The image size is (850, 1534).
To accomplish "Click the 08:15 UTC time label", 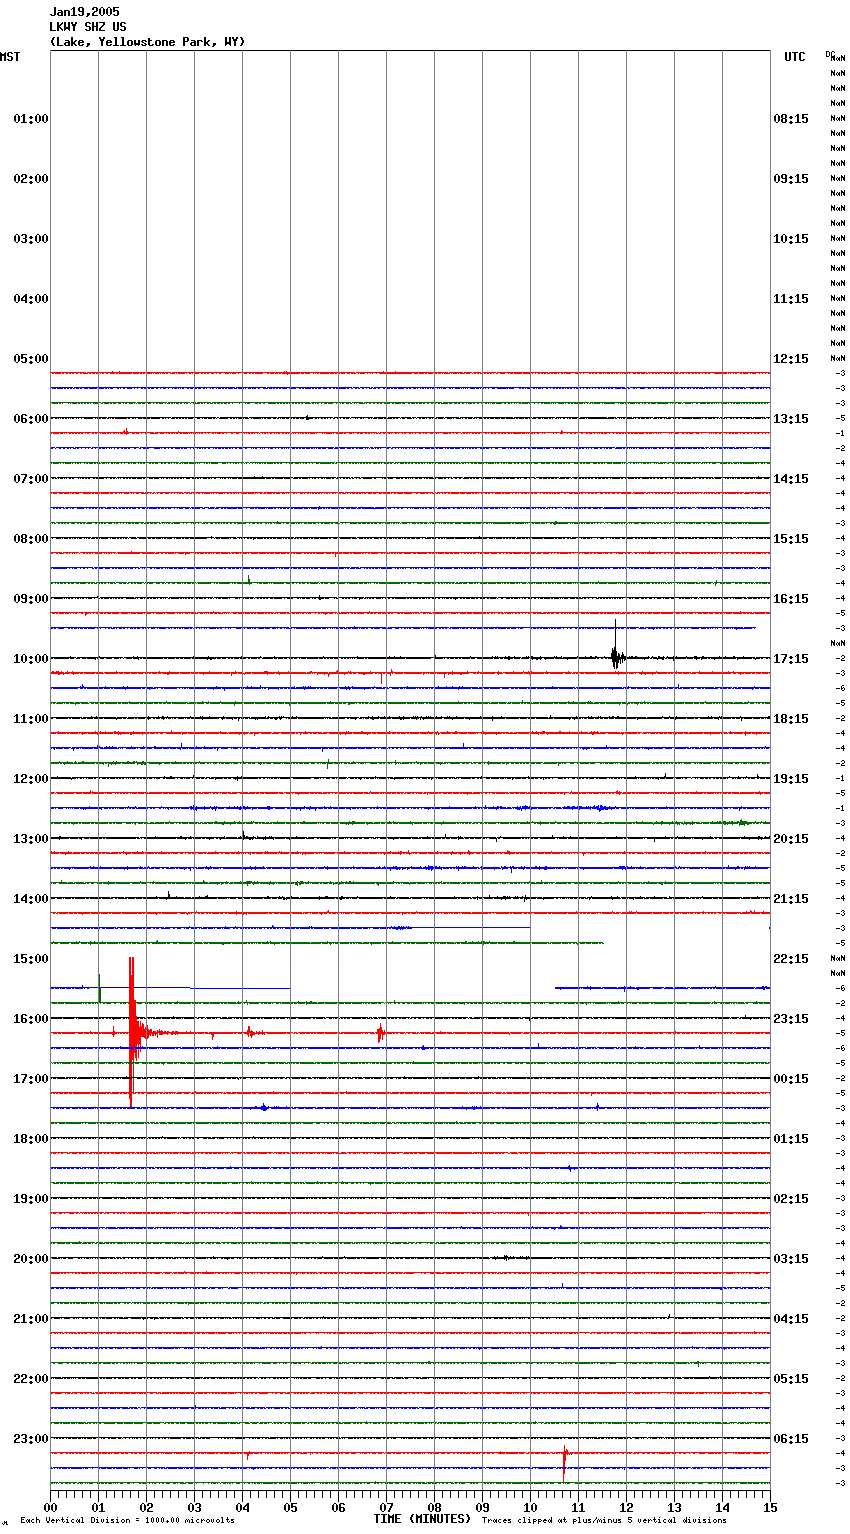I will pos(791,119).
